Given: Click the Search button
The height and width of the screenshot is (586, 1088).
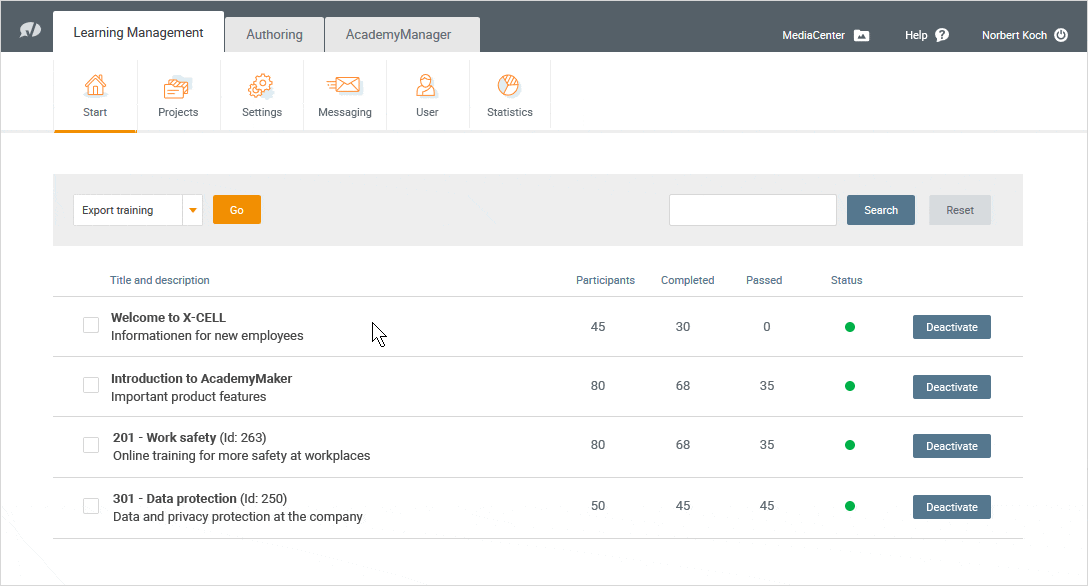Looking at the screenshot, I should pyautogui.click(x=881, y=210).
